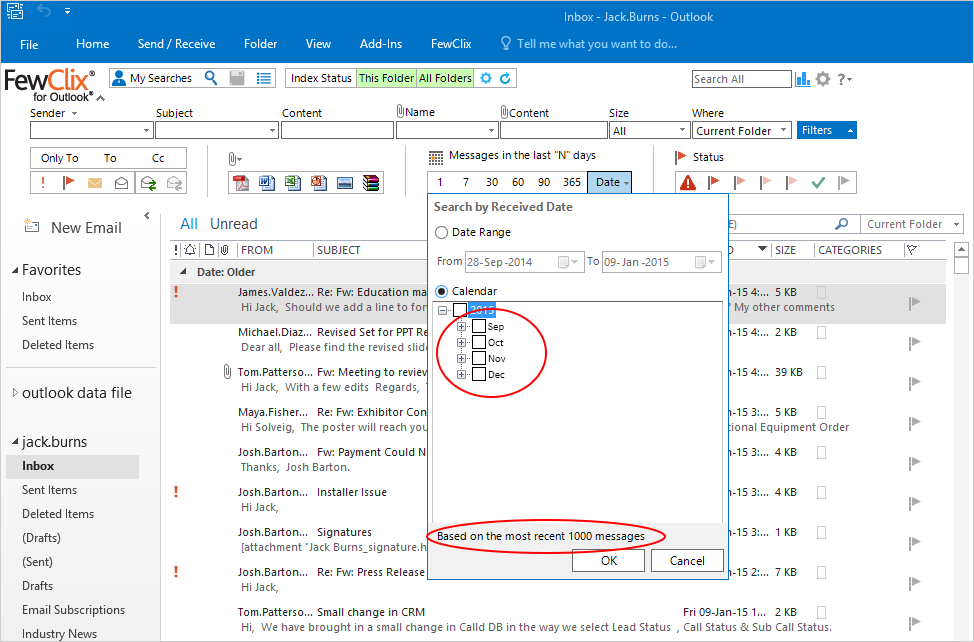Click the refresh index icon
Image resolution: width=974 pixels, height=642 pixels.
pos(505,78)
